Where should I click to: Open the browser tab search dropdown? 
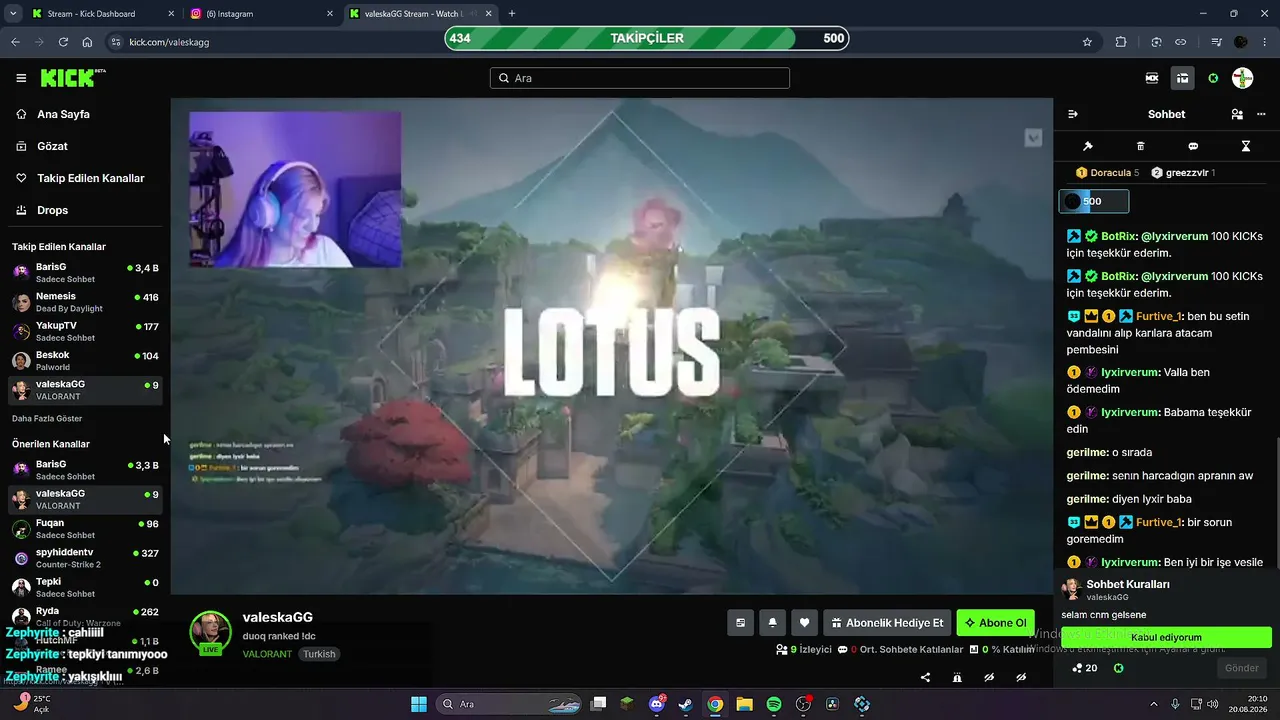(x=12, y=14)
